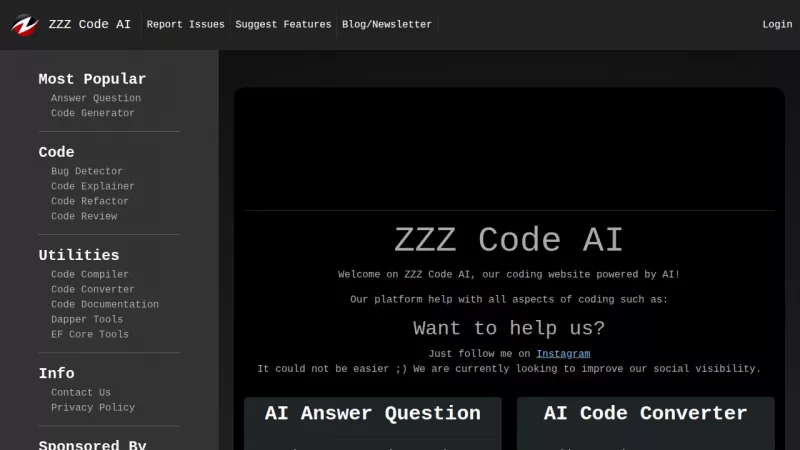Click the Utilities heading in the sidebar
The image size is (800, 450).
79,255
